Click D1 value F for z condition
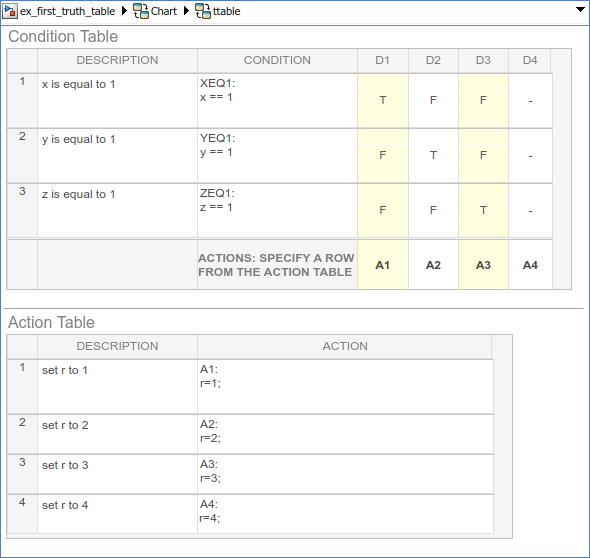Viewport: 590px width, 558px height. coord(383,210)
